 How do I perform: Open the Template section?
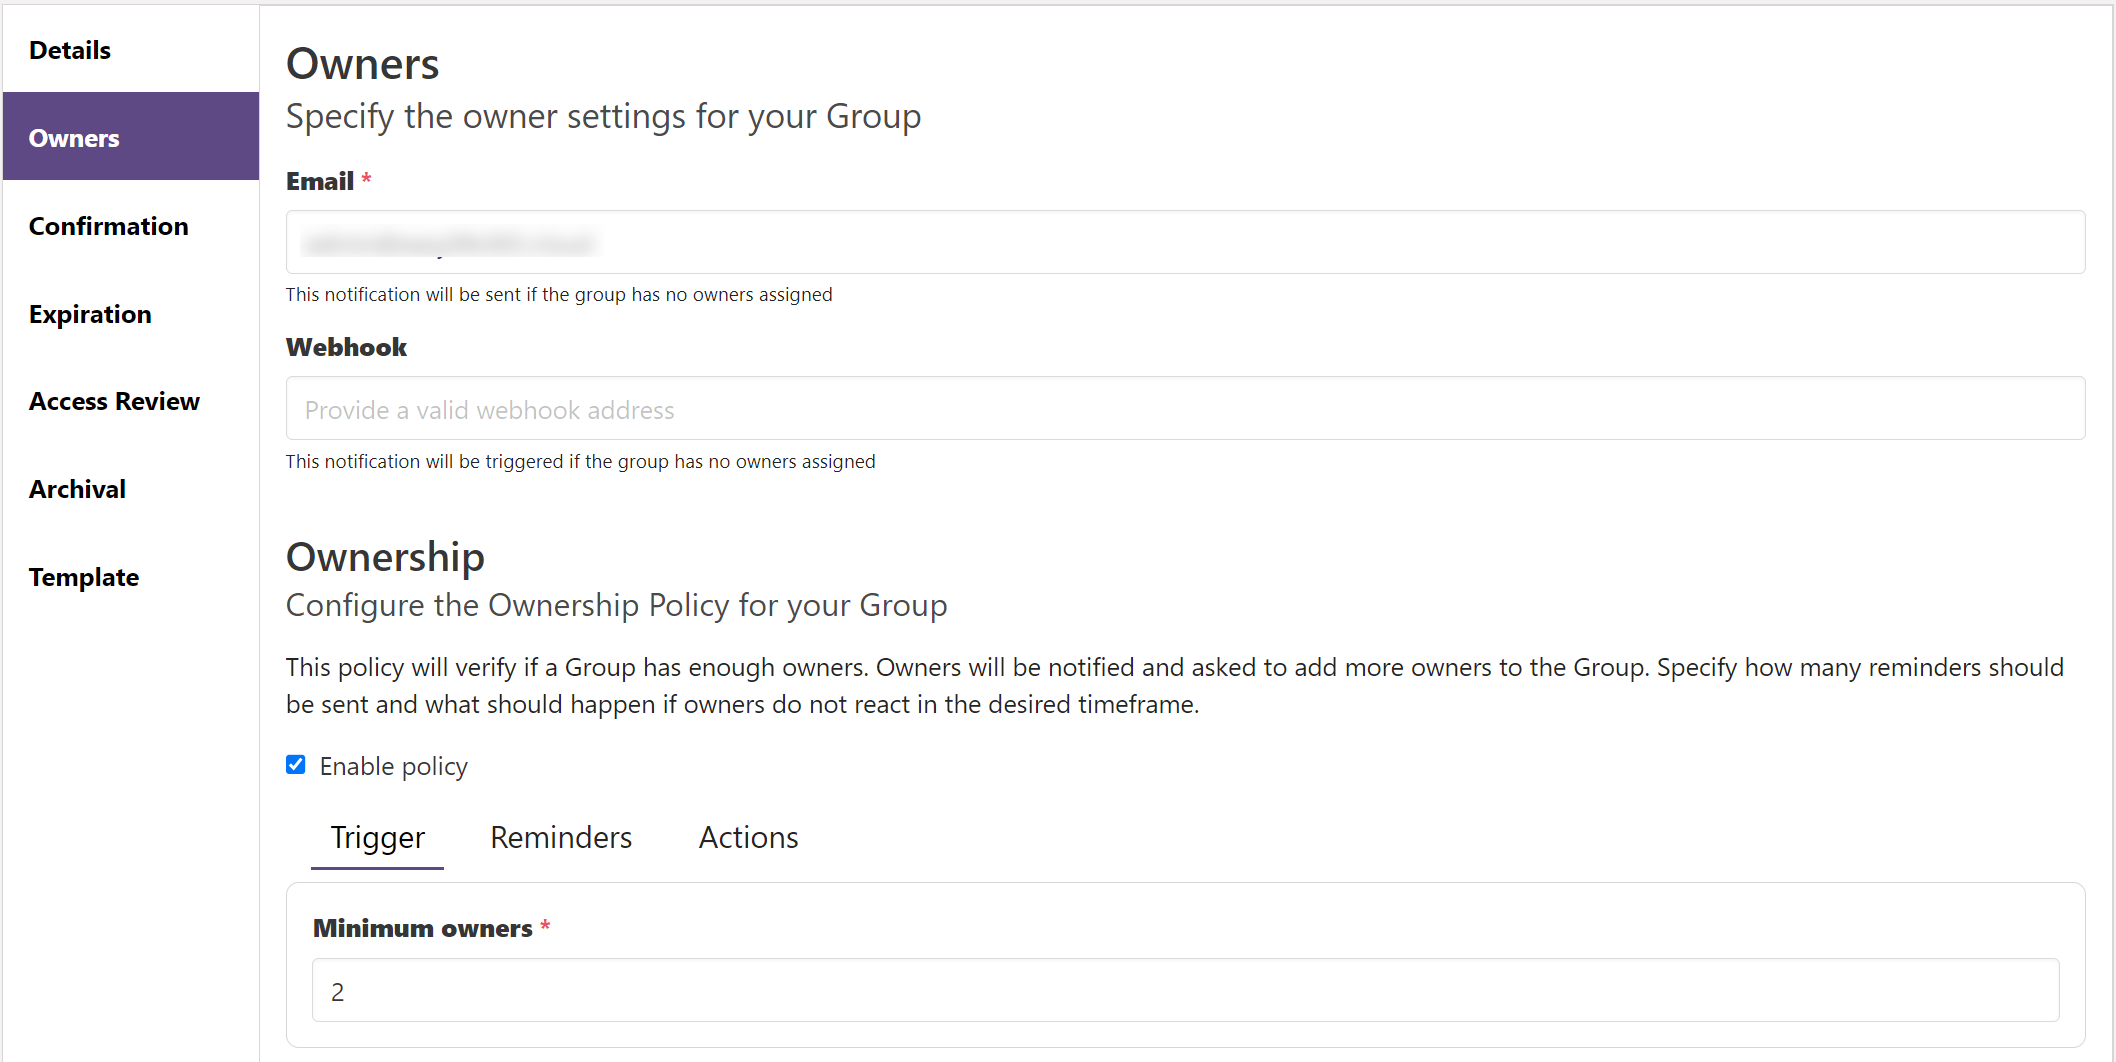point(84,576)
